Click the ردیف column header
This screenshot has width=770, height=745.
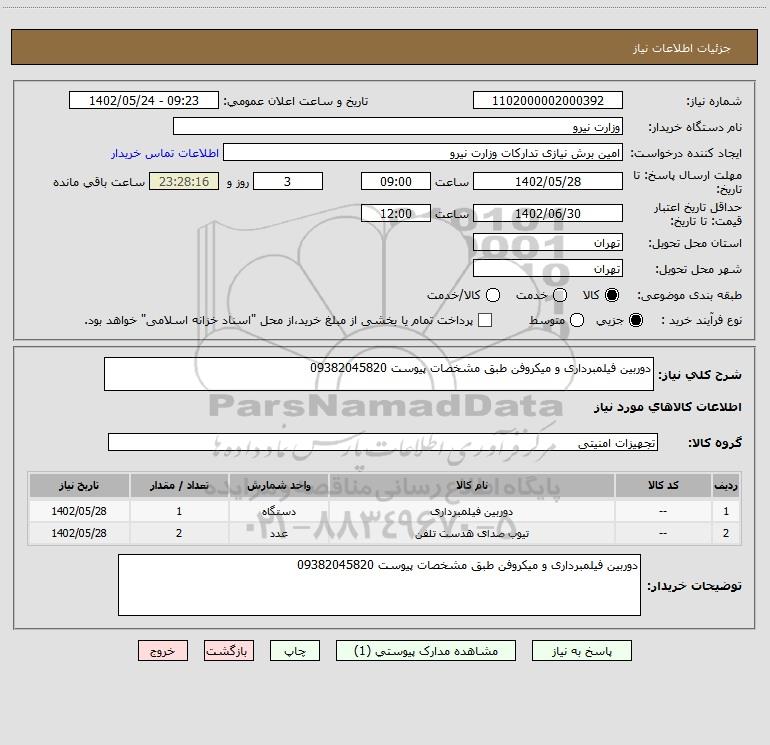coord(726,485)
